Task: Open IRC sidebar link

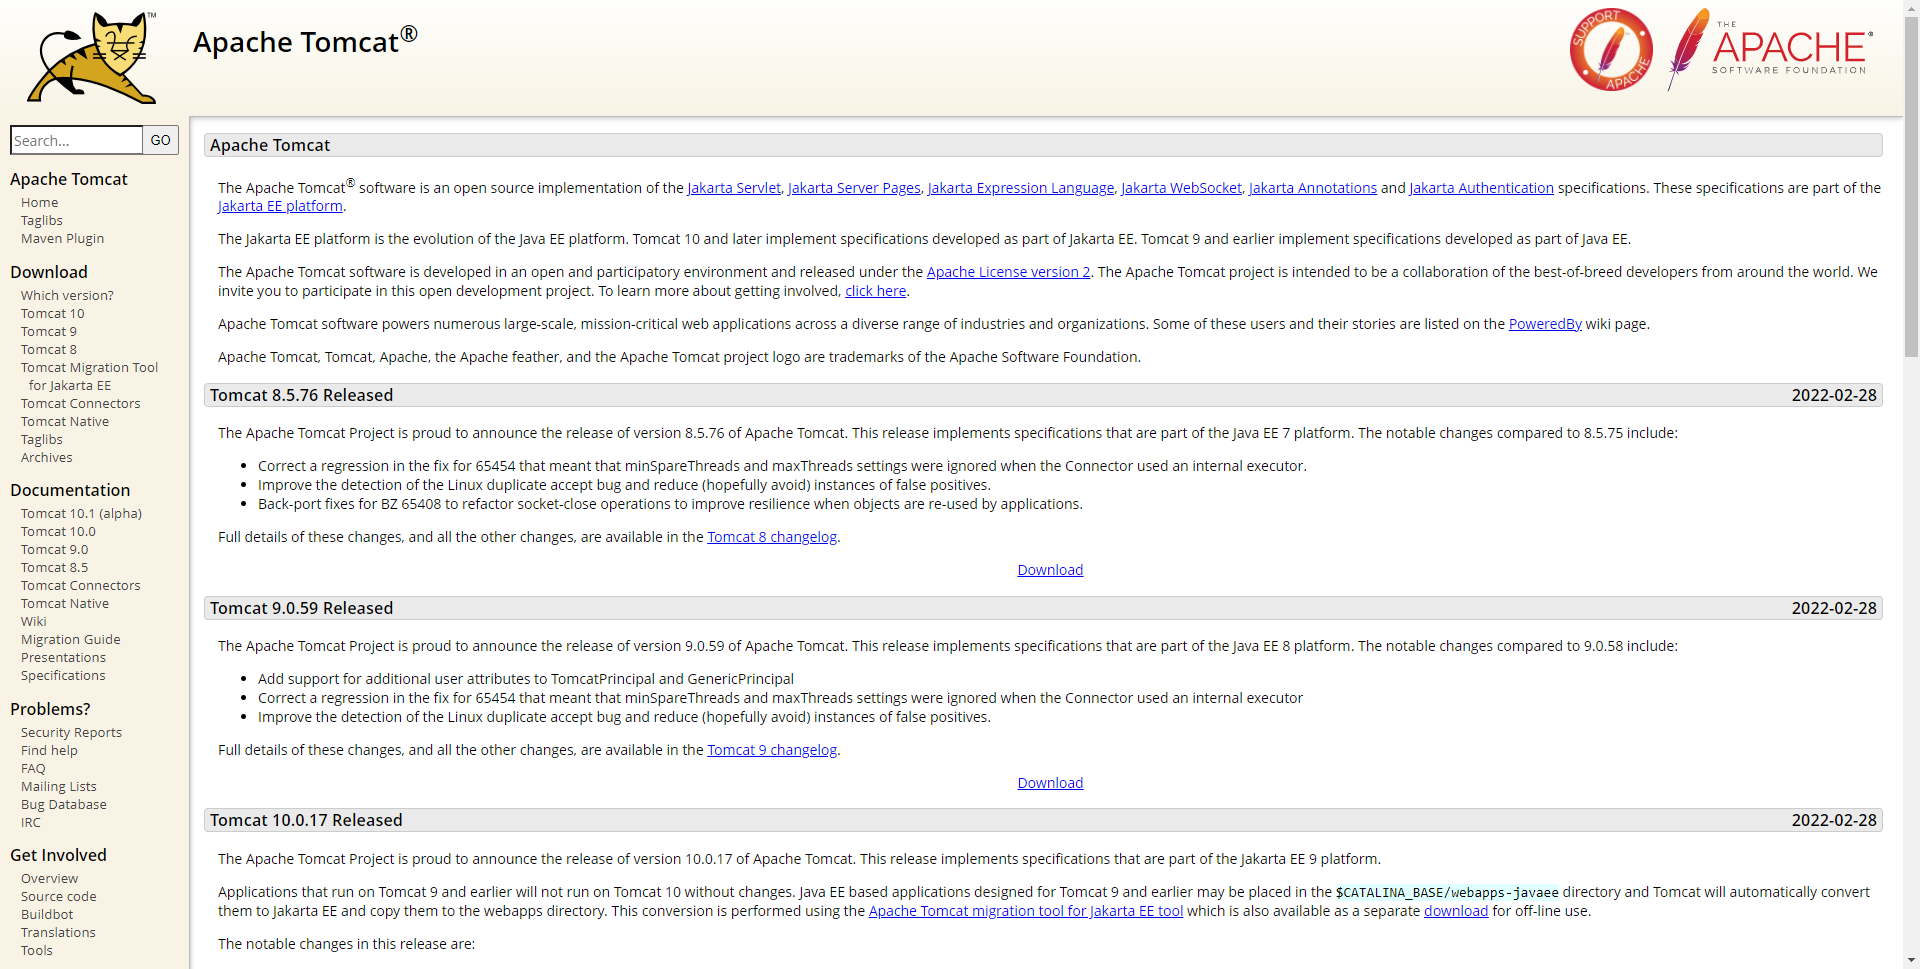Action: point(31,822)
